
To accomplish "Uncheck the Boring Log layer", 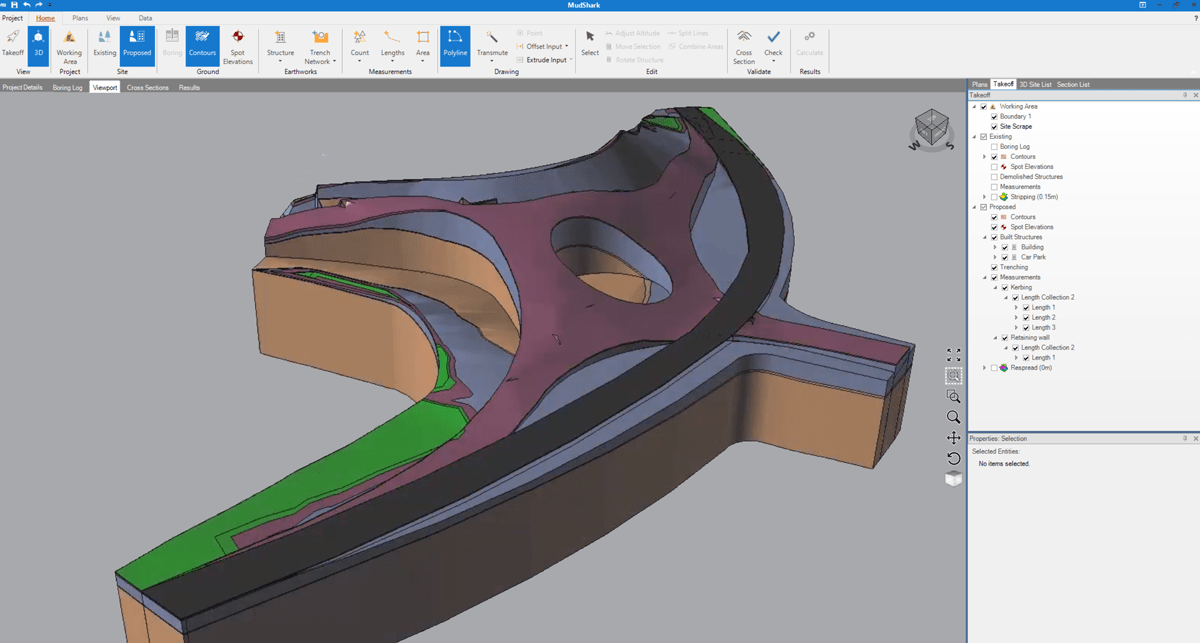I will click(992, 146).
